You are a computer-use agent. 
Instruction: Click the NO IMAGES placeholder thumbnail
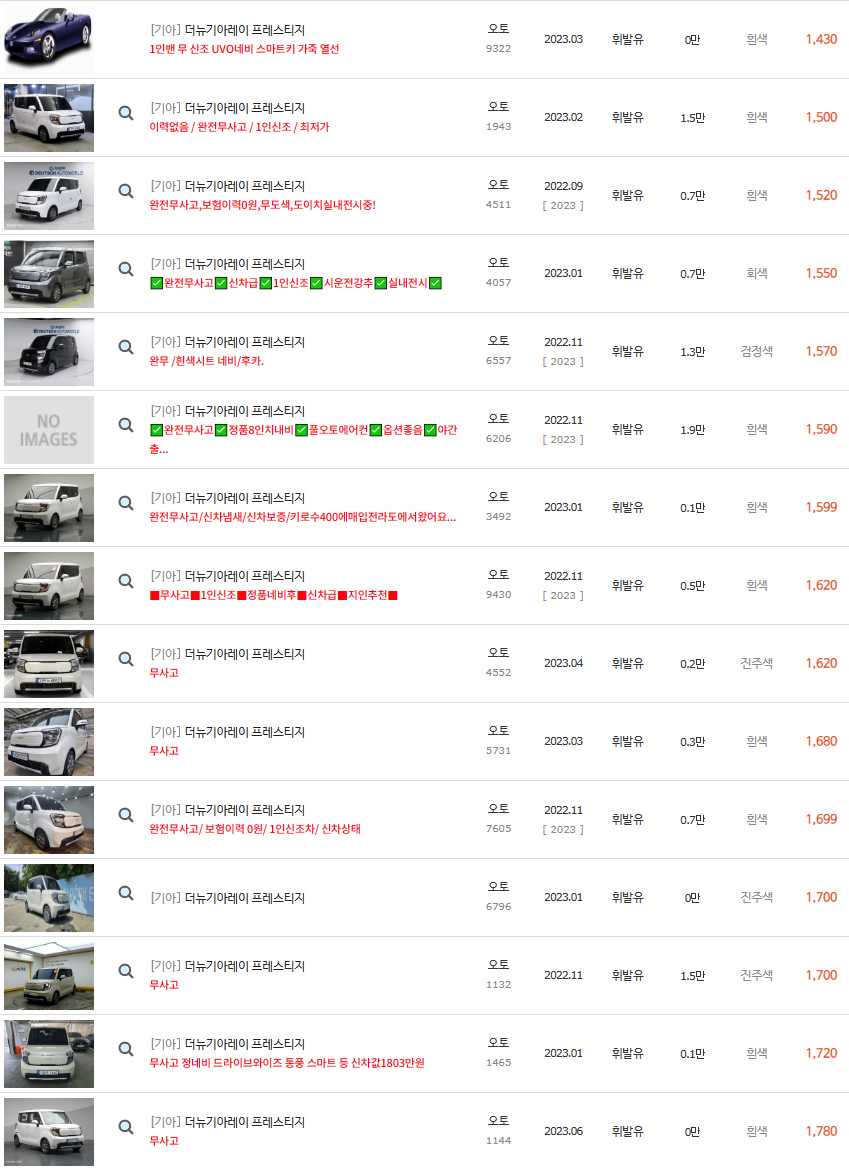point(49,430)
